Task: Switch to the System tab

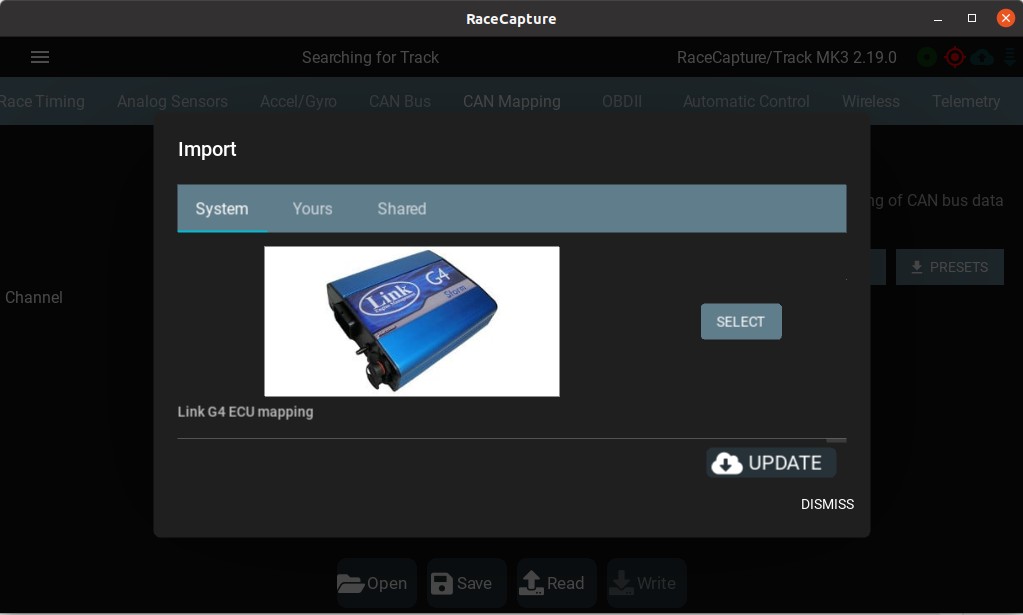Action: (x=222, y=209)
